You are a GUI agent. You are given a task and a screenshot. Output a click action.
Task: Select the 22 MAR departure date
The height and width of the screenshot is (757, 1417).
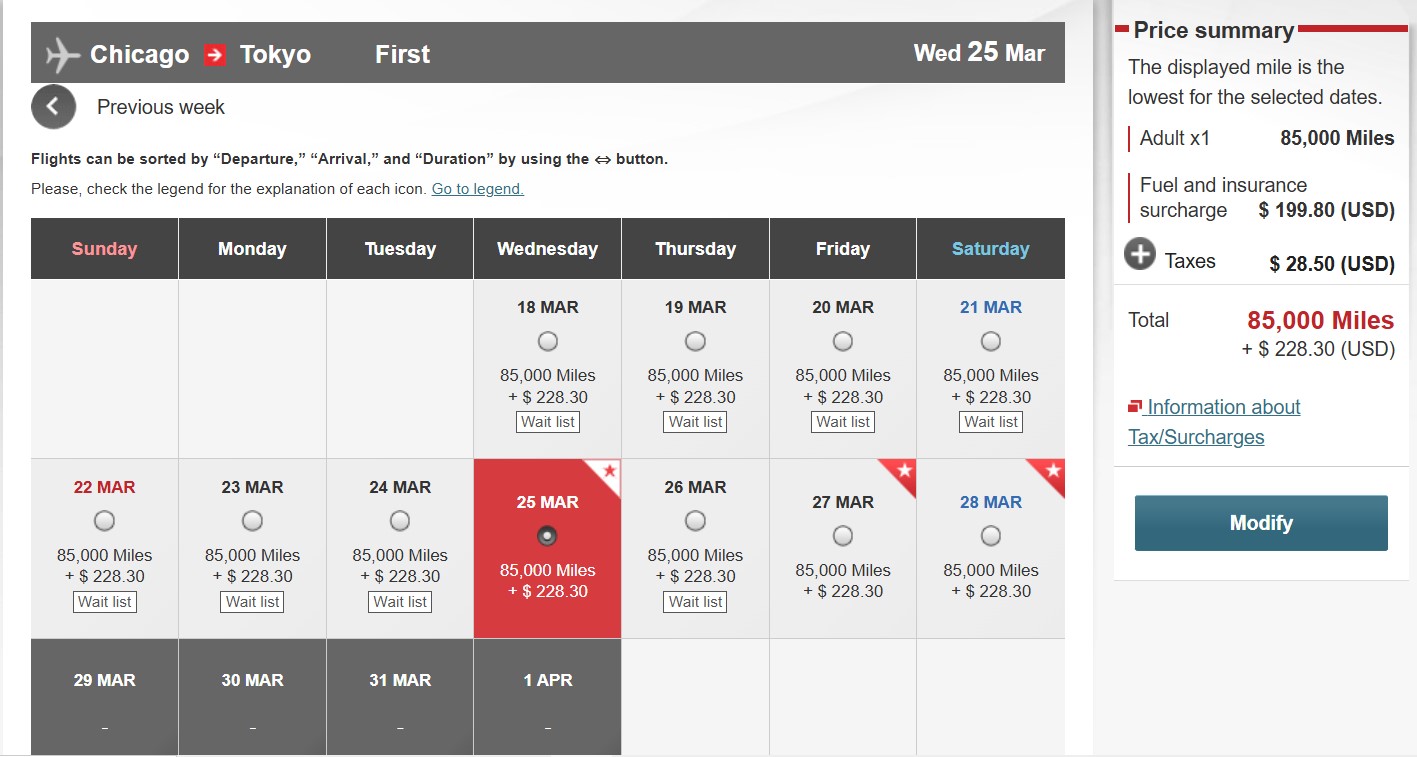[104, 520]
